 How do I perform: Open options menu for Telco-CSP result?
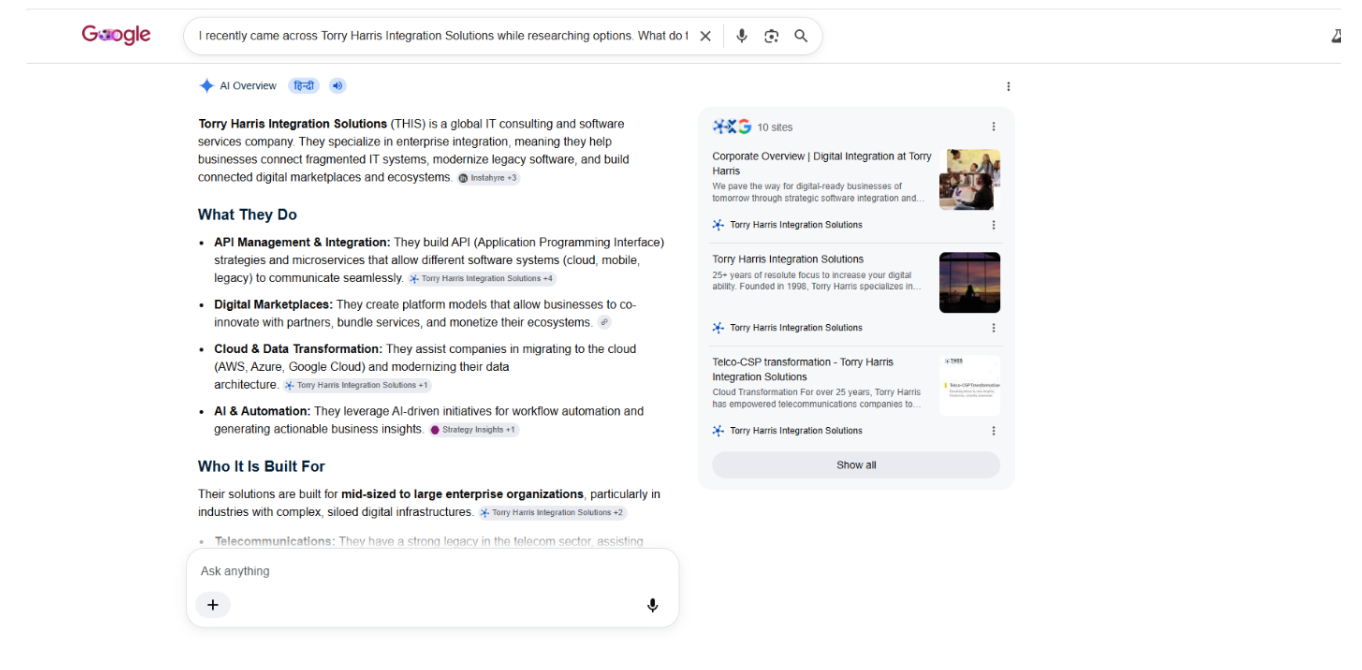(993, 431)
